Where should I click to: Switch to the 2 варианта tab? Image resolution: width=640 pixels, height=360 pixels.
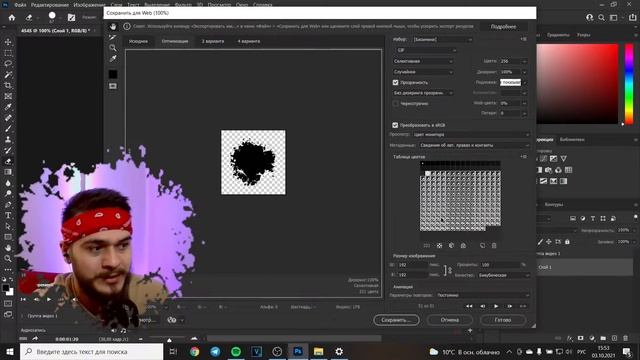pos(213,41)
